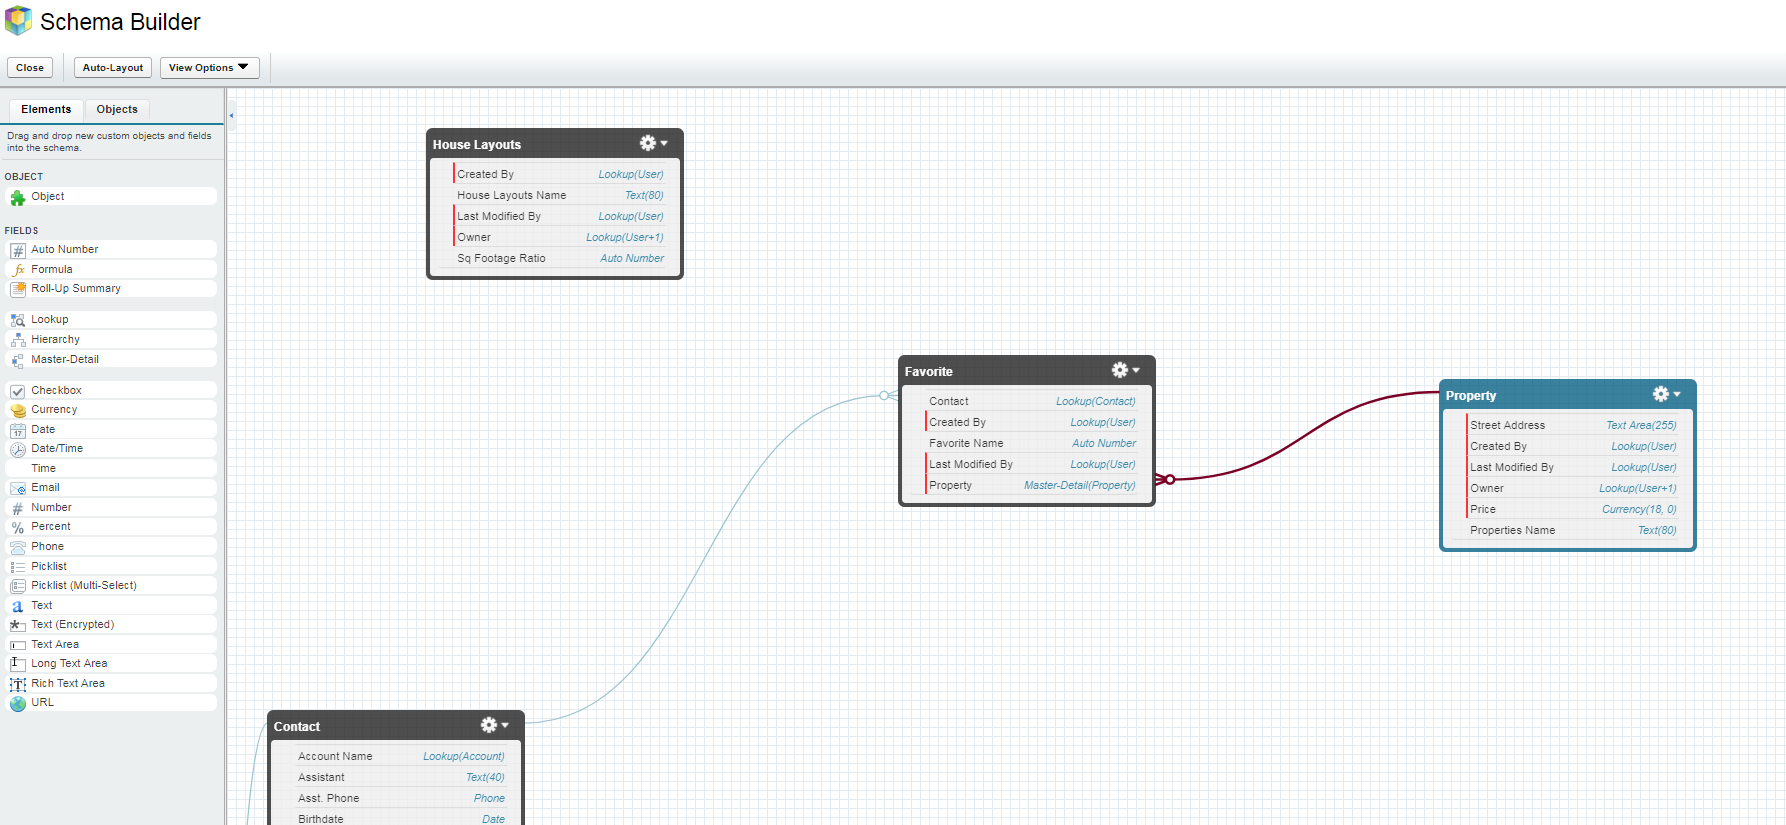Screen dimensions: 1786x825
Task: Click Lookup(Contact) link in Favorite object
Action: 1096,402
